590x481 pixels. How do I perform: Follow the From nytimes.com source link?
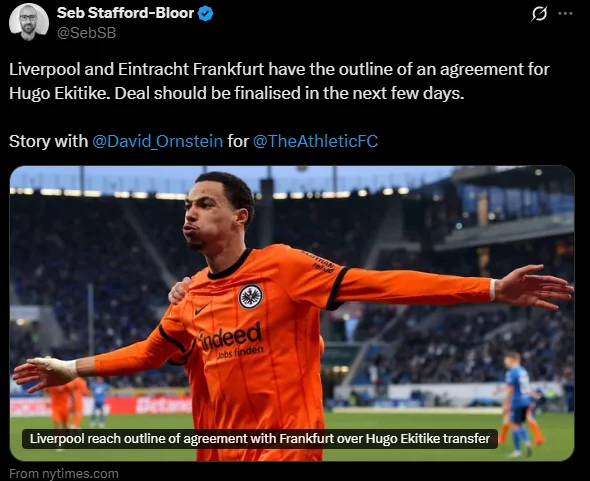point(64,473)
